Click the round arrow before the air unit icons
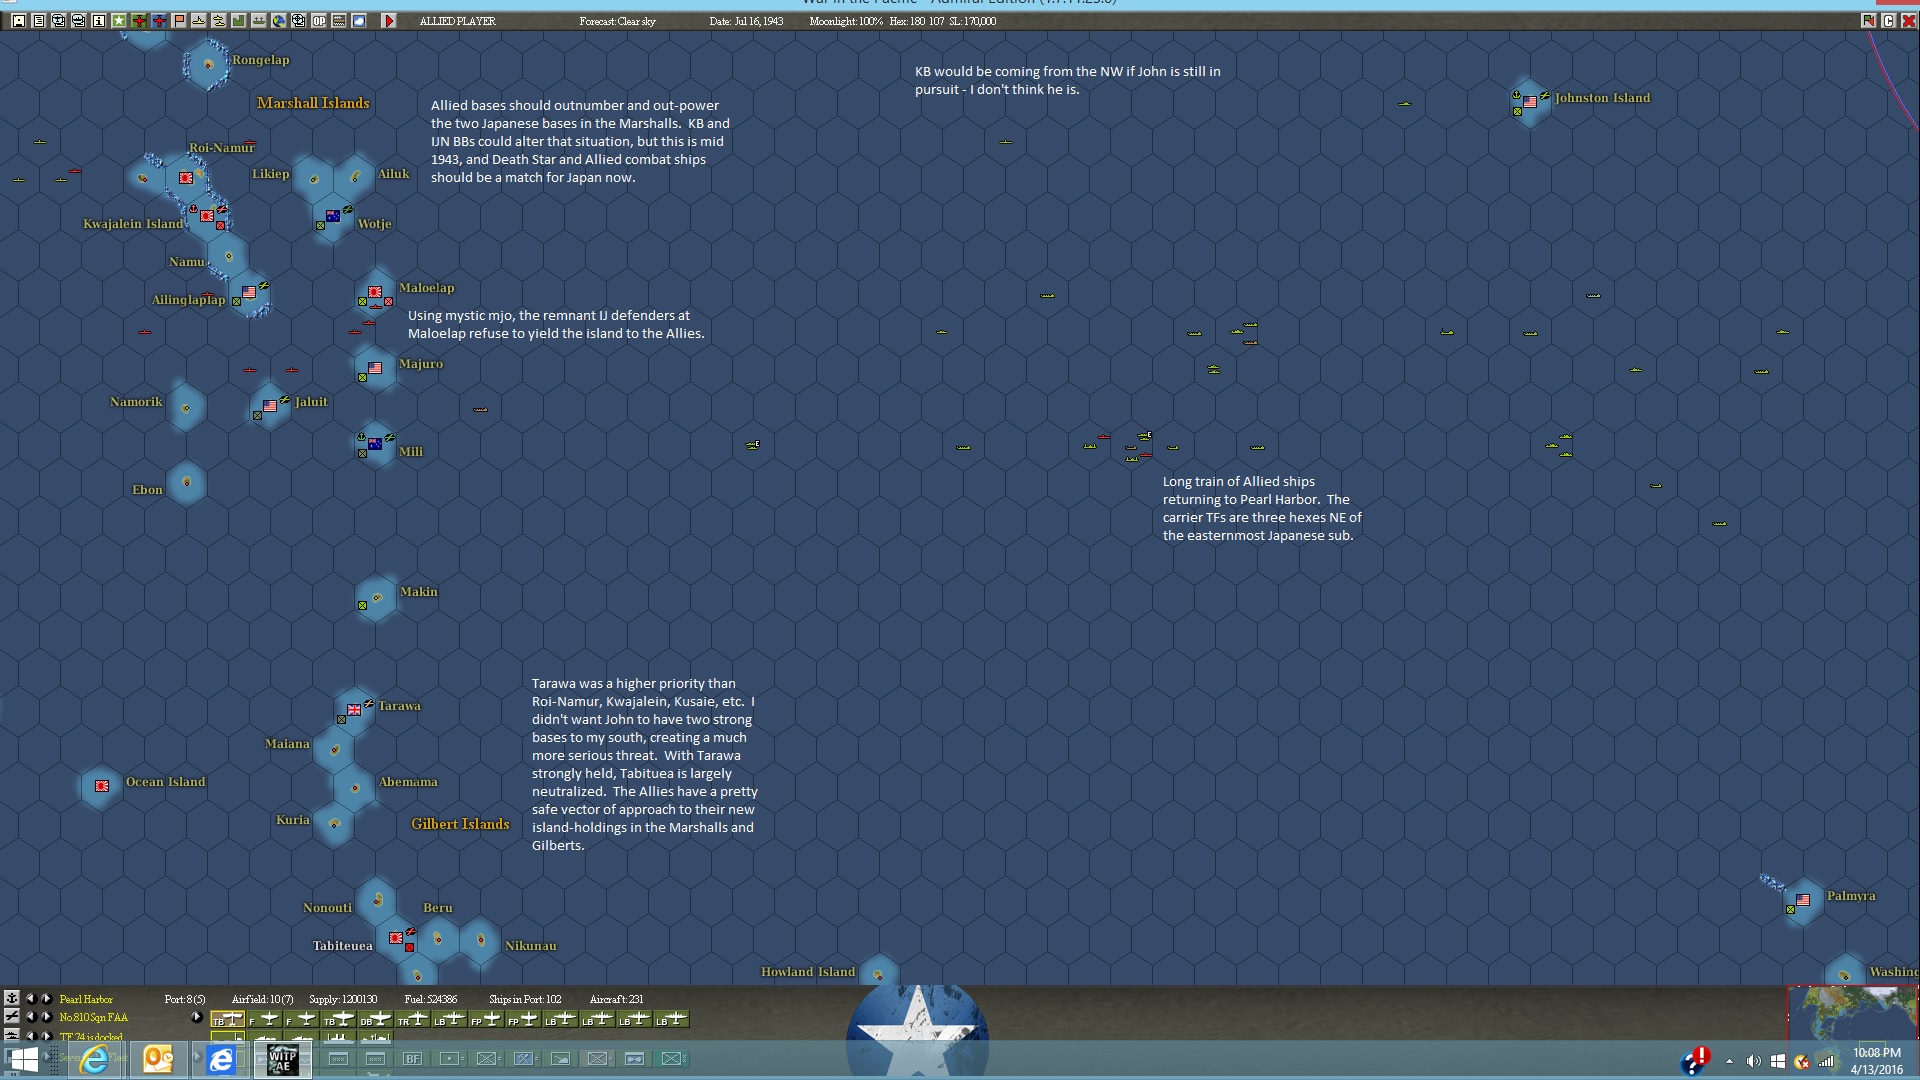Viewport: 1920px width, 1080px height. pos(197,1017)
